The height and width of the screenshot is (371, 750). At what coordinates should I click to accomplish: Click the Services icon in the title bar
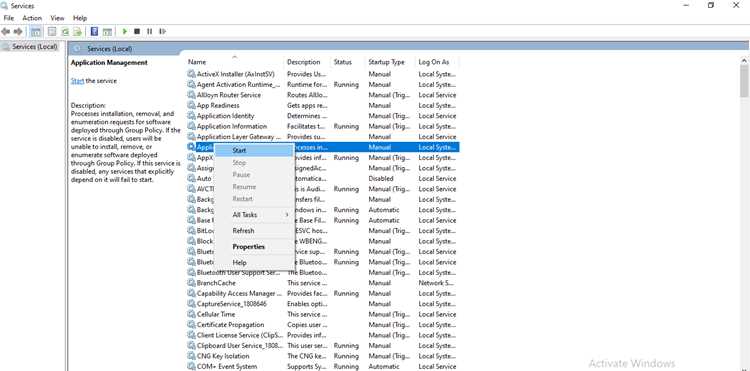[4, 6]
